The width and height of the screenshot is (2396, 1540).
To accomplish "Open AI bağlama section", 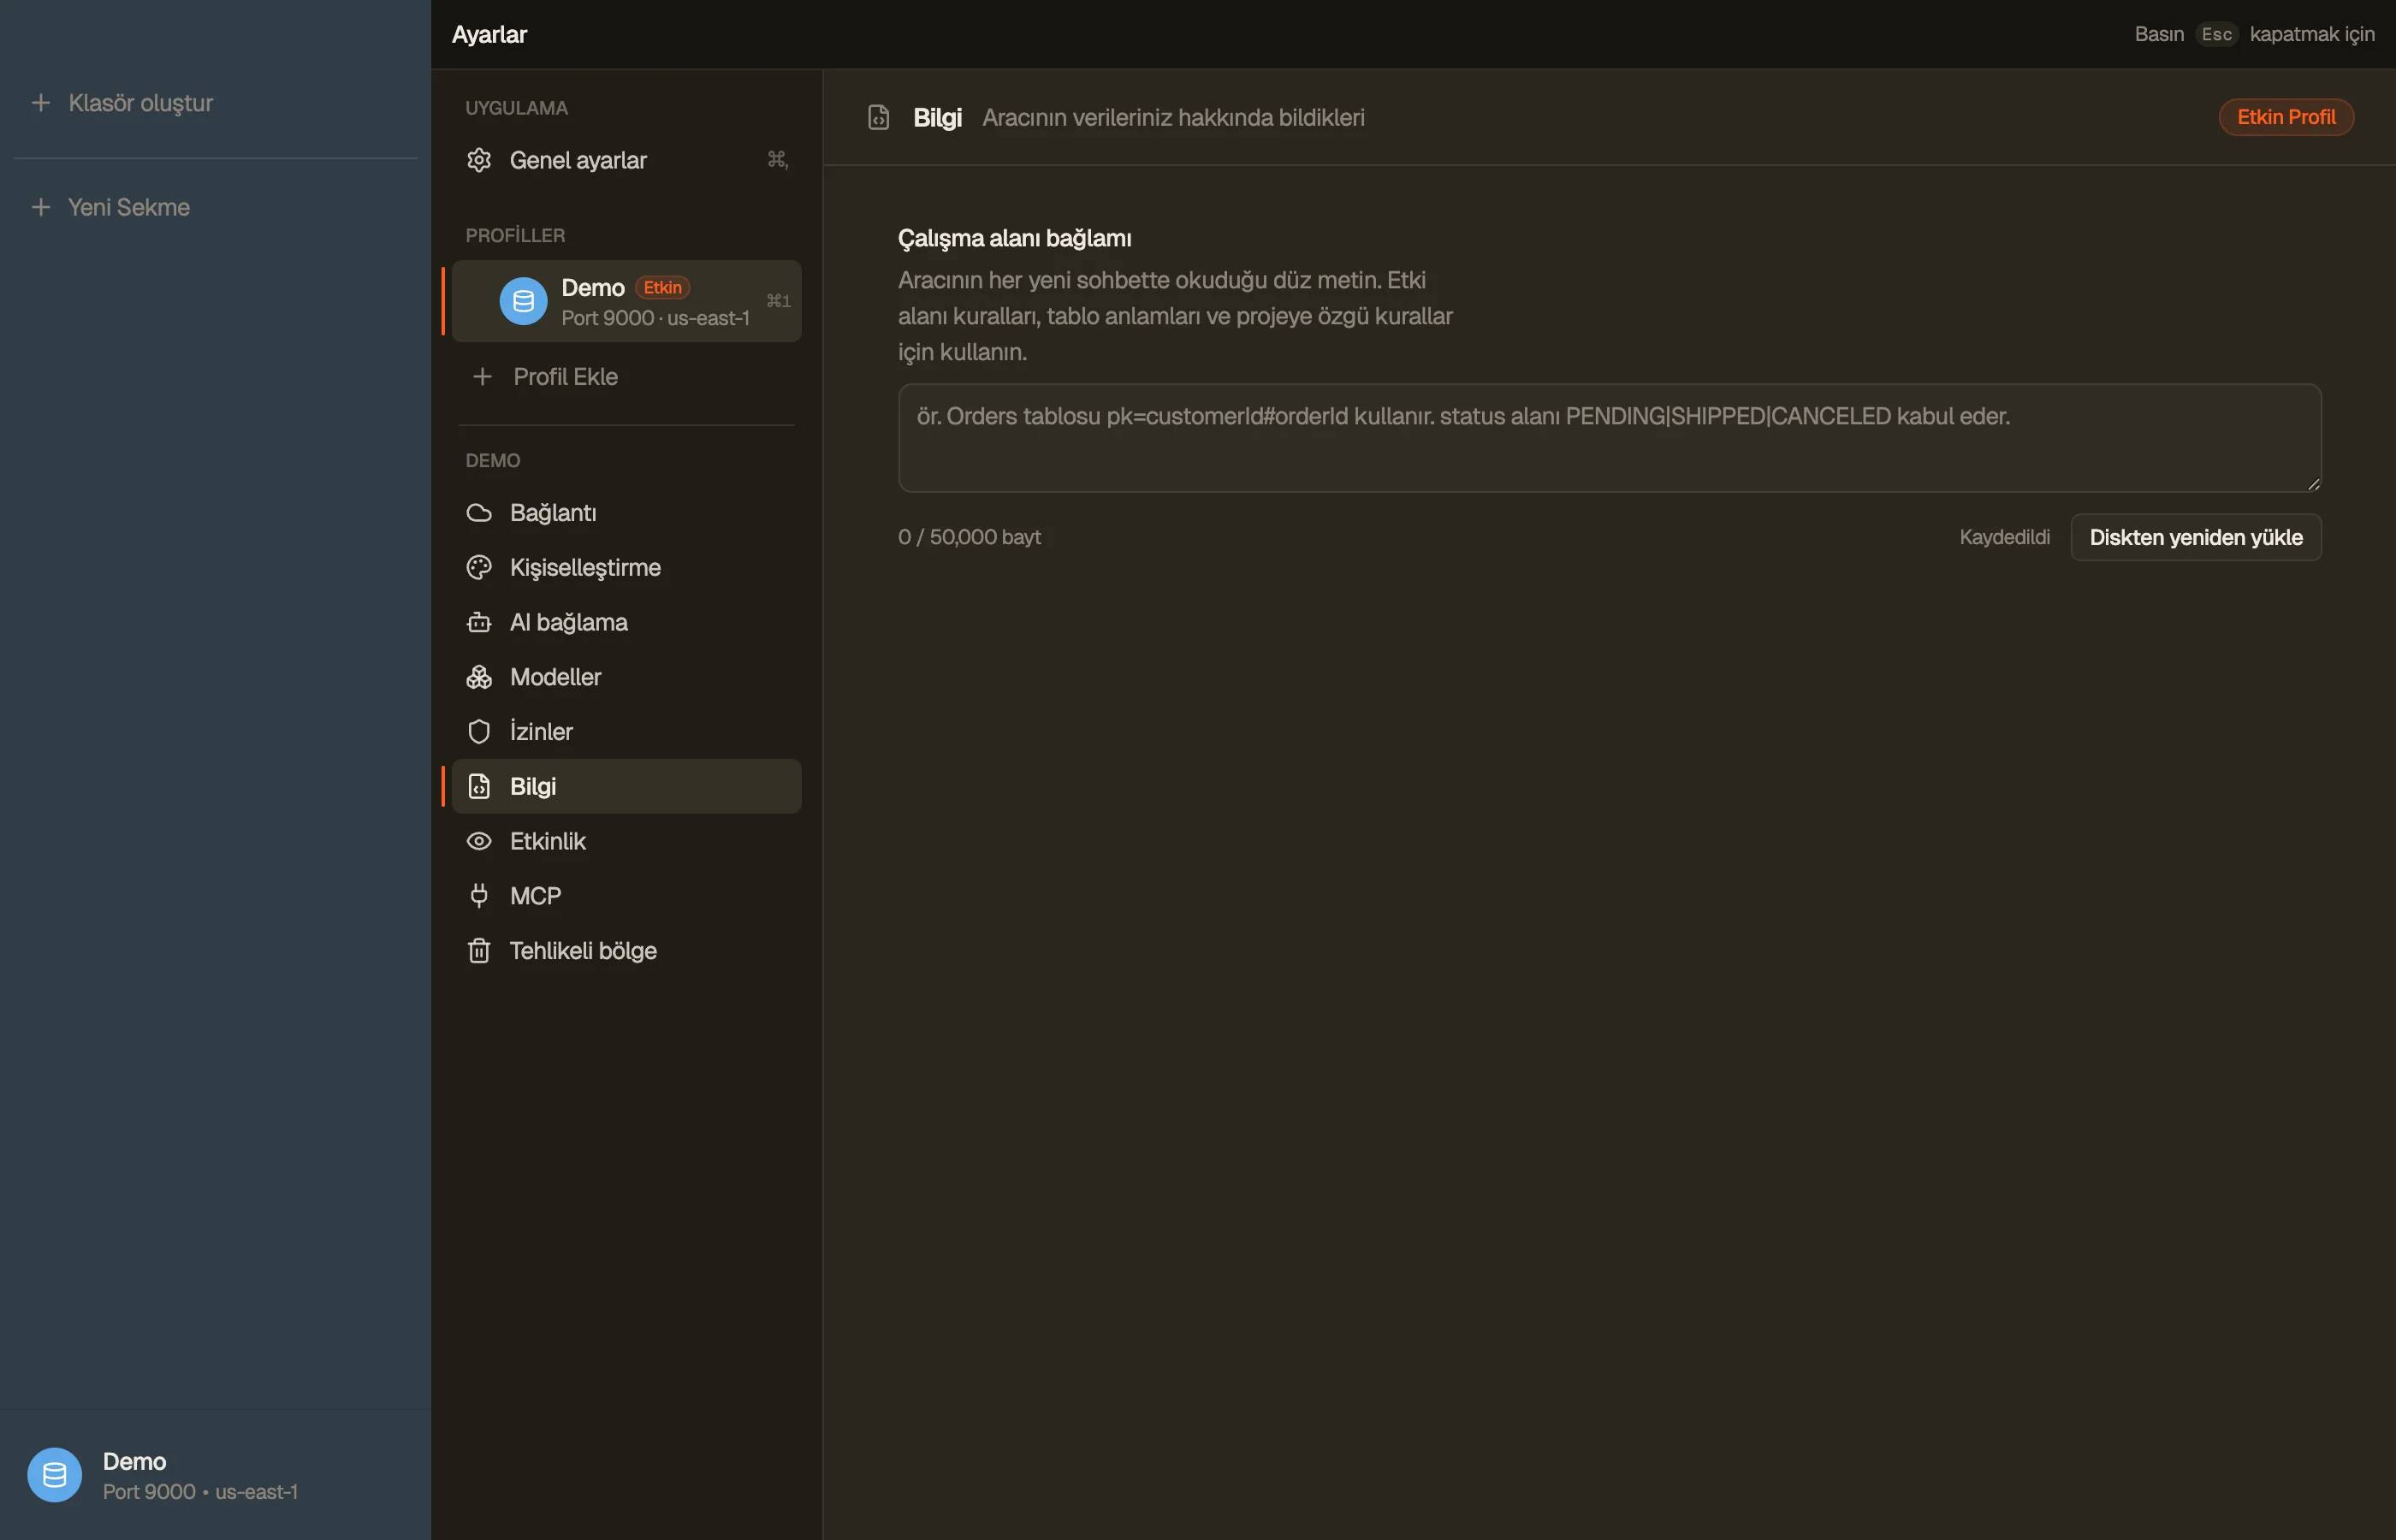I will pyautogui.click(x=626, y=622).
